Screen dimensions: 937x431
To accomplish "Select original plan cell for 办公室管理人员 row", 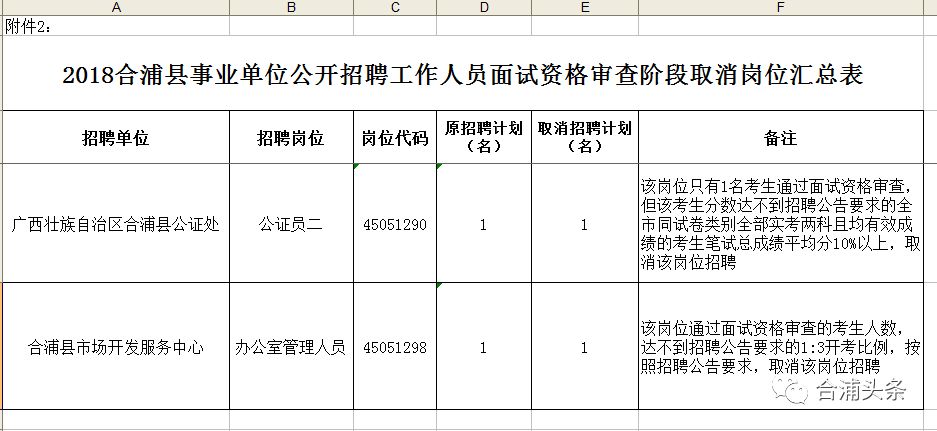I will click(x=484, y=346).
